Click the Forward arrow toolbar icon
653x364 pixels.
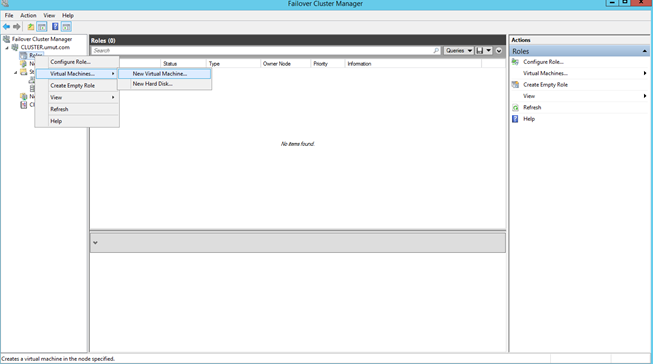(x=16, y=27)
